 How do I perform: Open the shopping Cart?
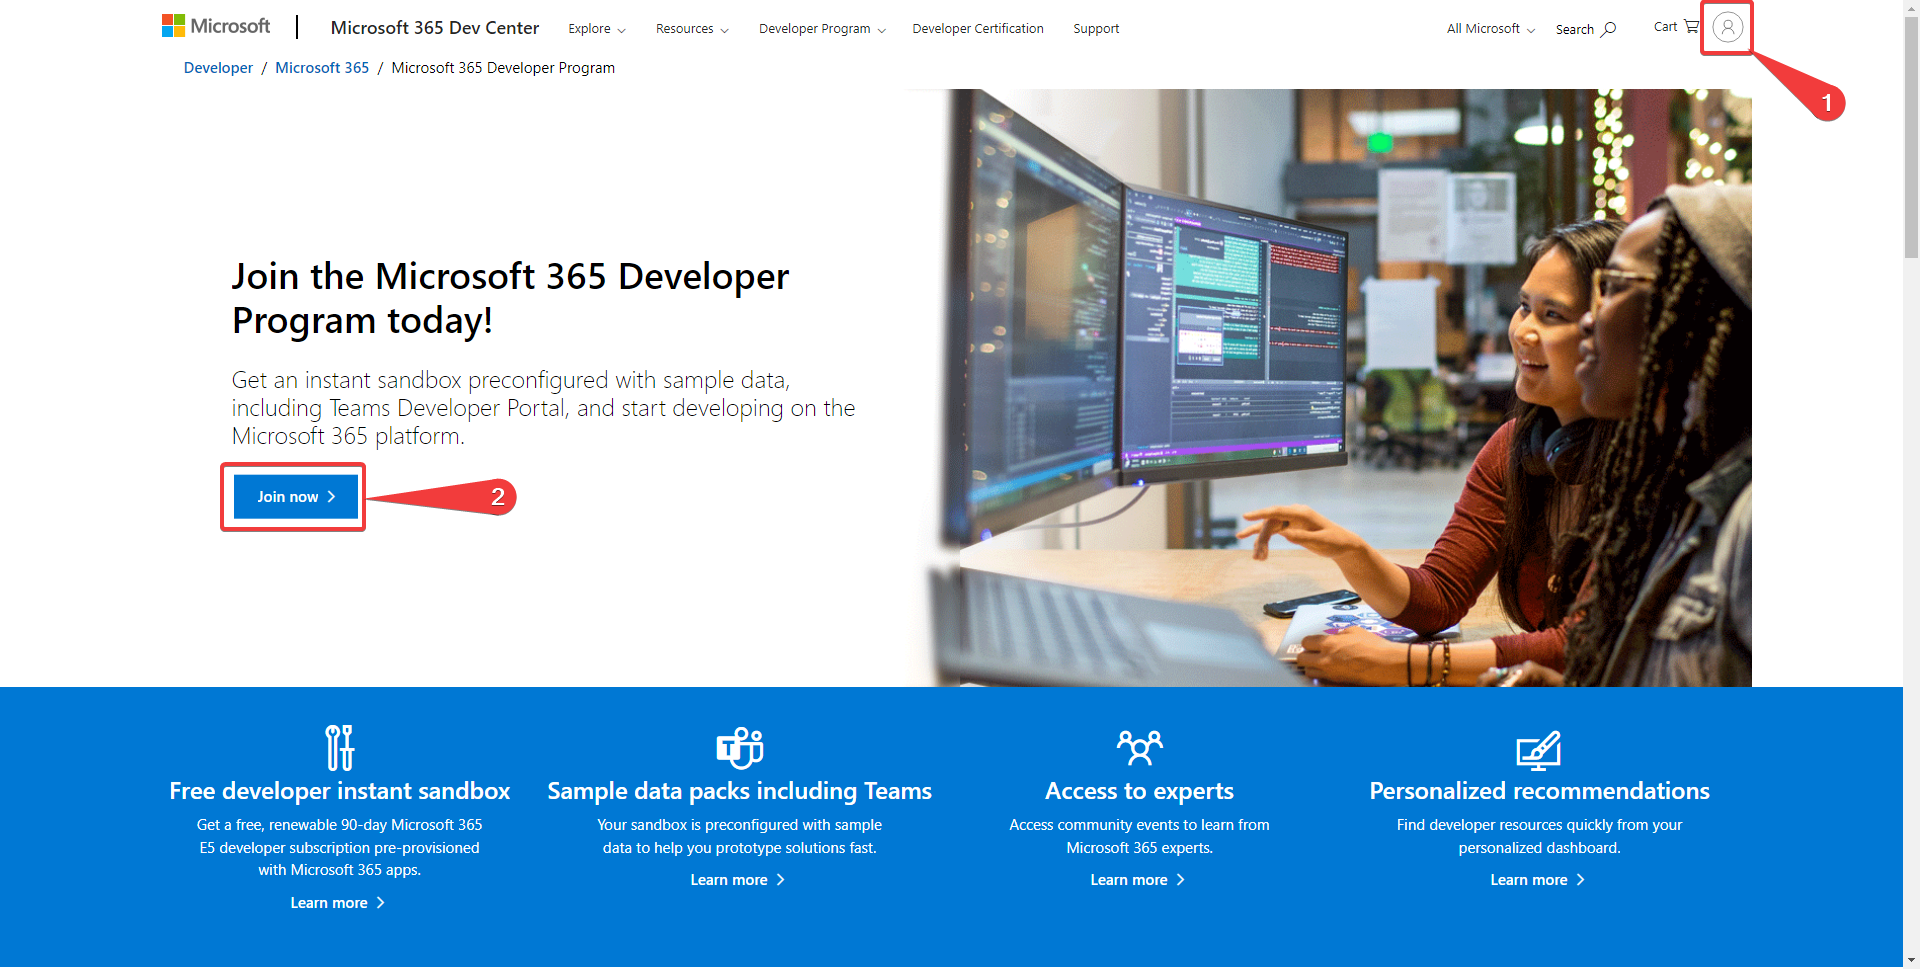1676,27
